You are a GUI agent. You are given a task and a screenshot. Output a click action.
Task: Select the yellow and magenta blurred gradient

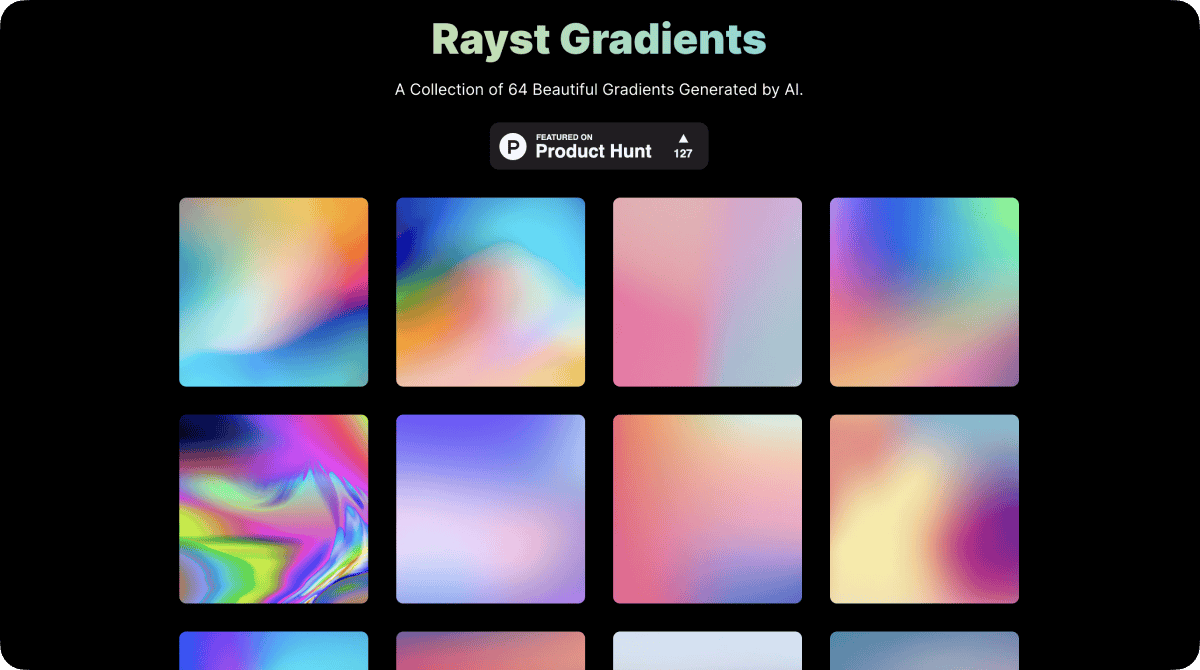(x=924, y=509)
